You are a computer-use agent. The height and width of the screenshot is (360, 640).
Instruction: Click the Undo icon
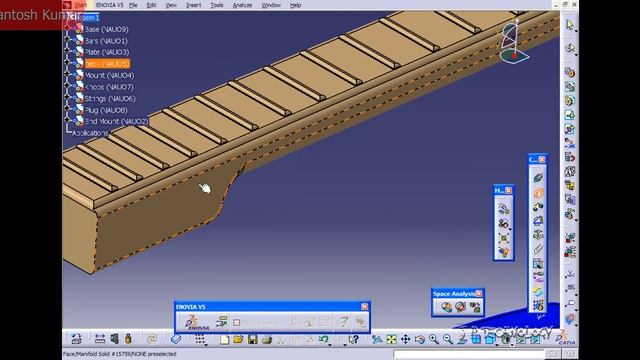pyautogui.click(x=324, y=339)
